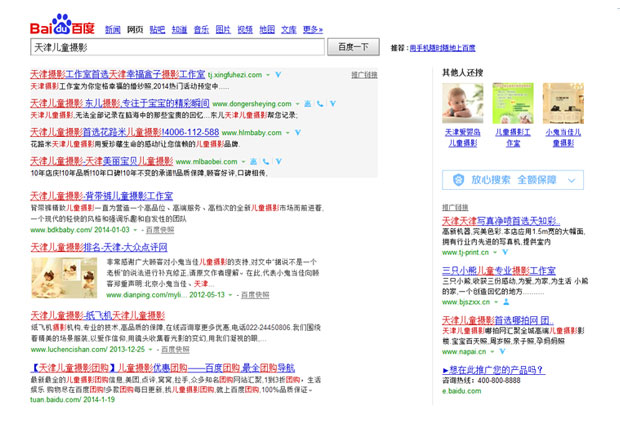Click the green 儿童摄影工作室 thumbnail
Screen dimensions: 620x436
(513, 103)
